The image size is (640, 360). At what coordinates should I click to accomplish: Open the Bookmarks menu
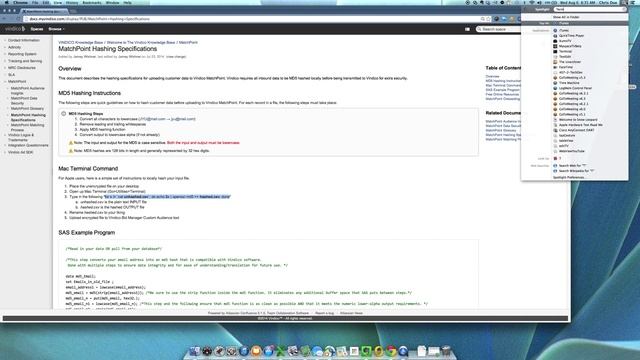(92, 2)
